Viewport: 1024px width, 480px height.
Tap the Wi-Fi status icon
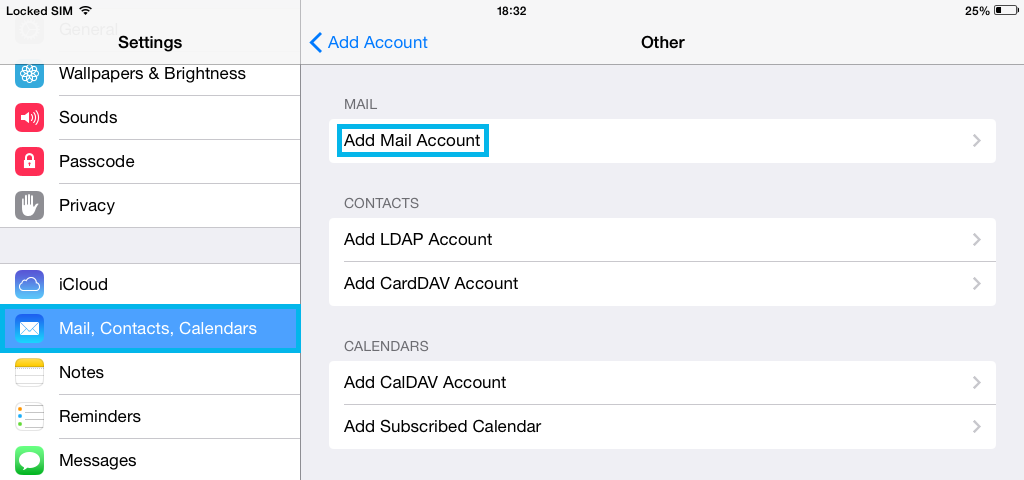(x=85, y=10)
